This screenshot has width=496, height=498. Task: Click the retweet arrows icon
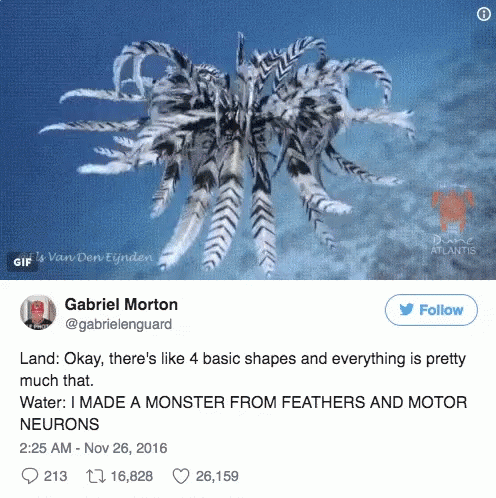tap(96, 476)
